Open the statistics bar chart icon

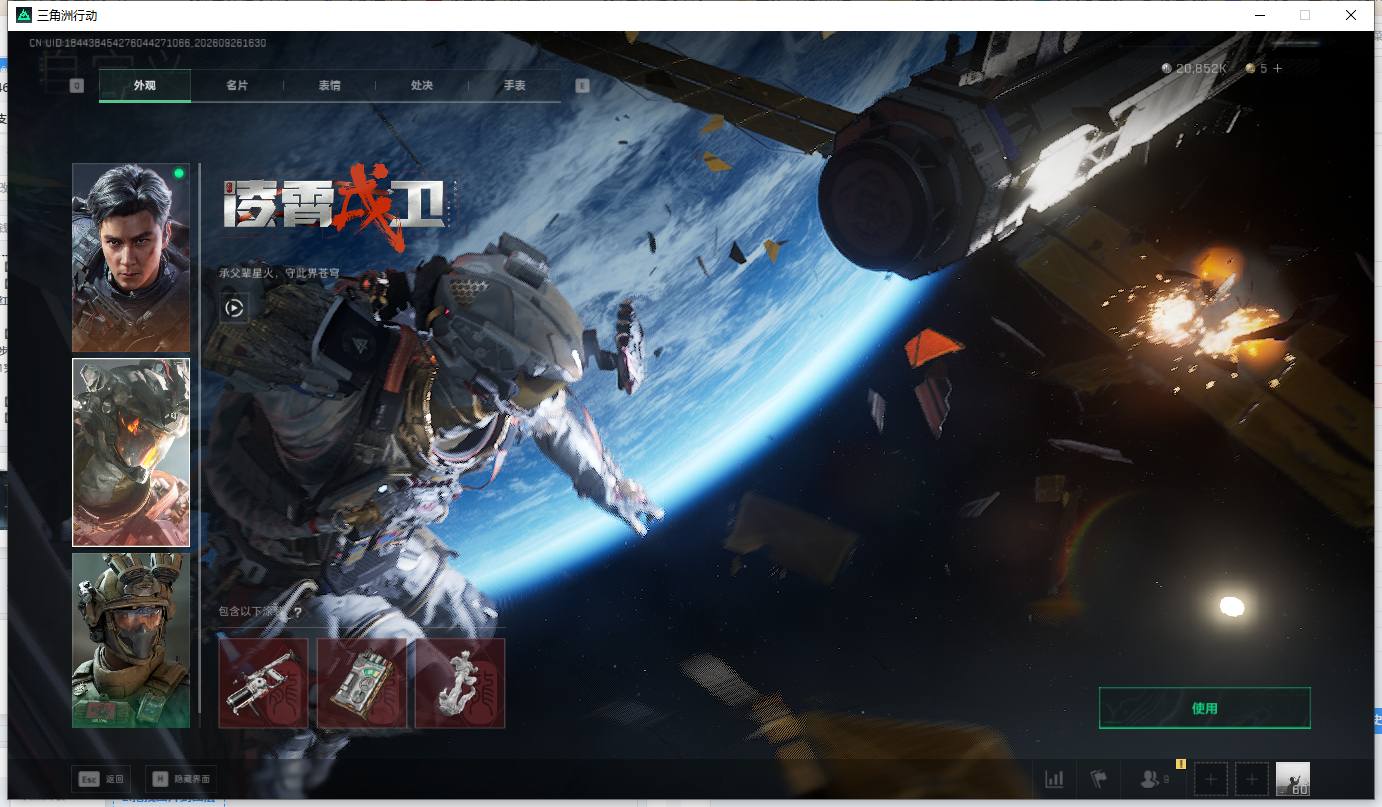click(x=1054, y=779)
